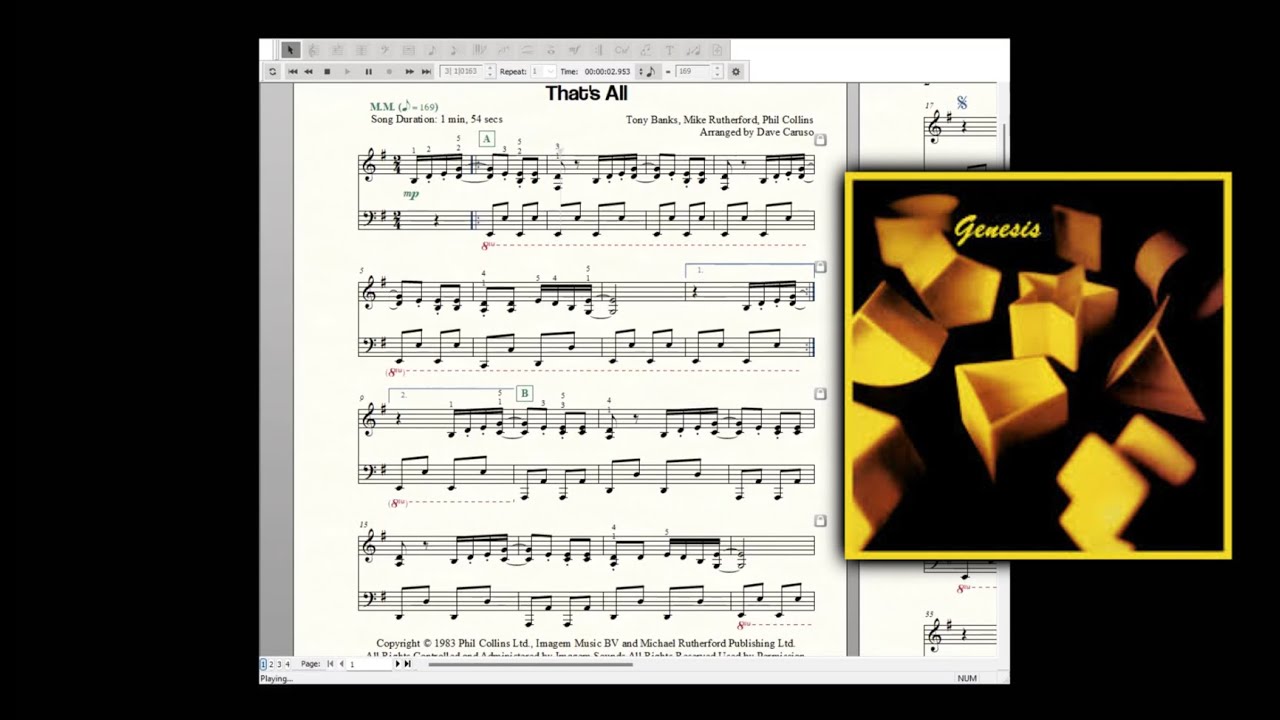Viewport: 1280px width, 720px height.
Task: Switch to page tab 3
Action: pos(279,664)
